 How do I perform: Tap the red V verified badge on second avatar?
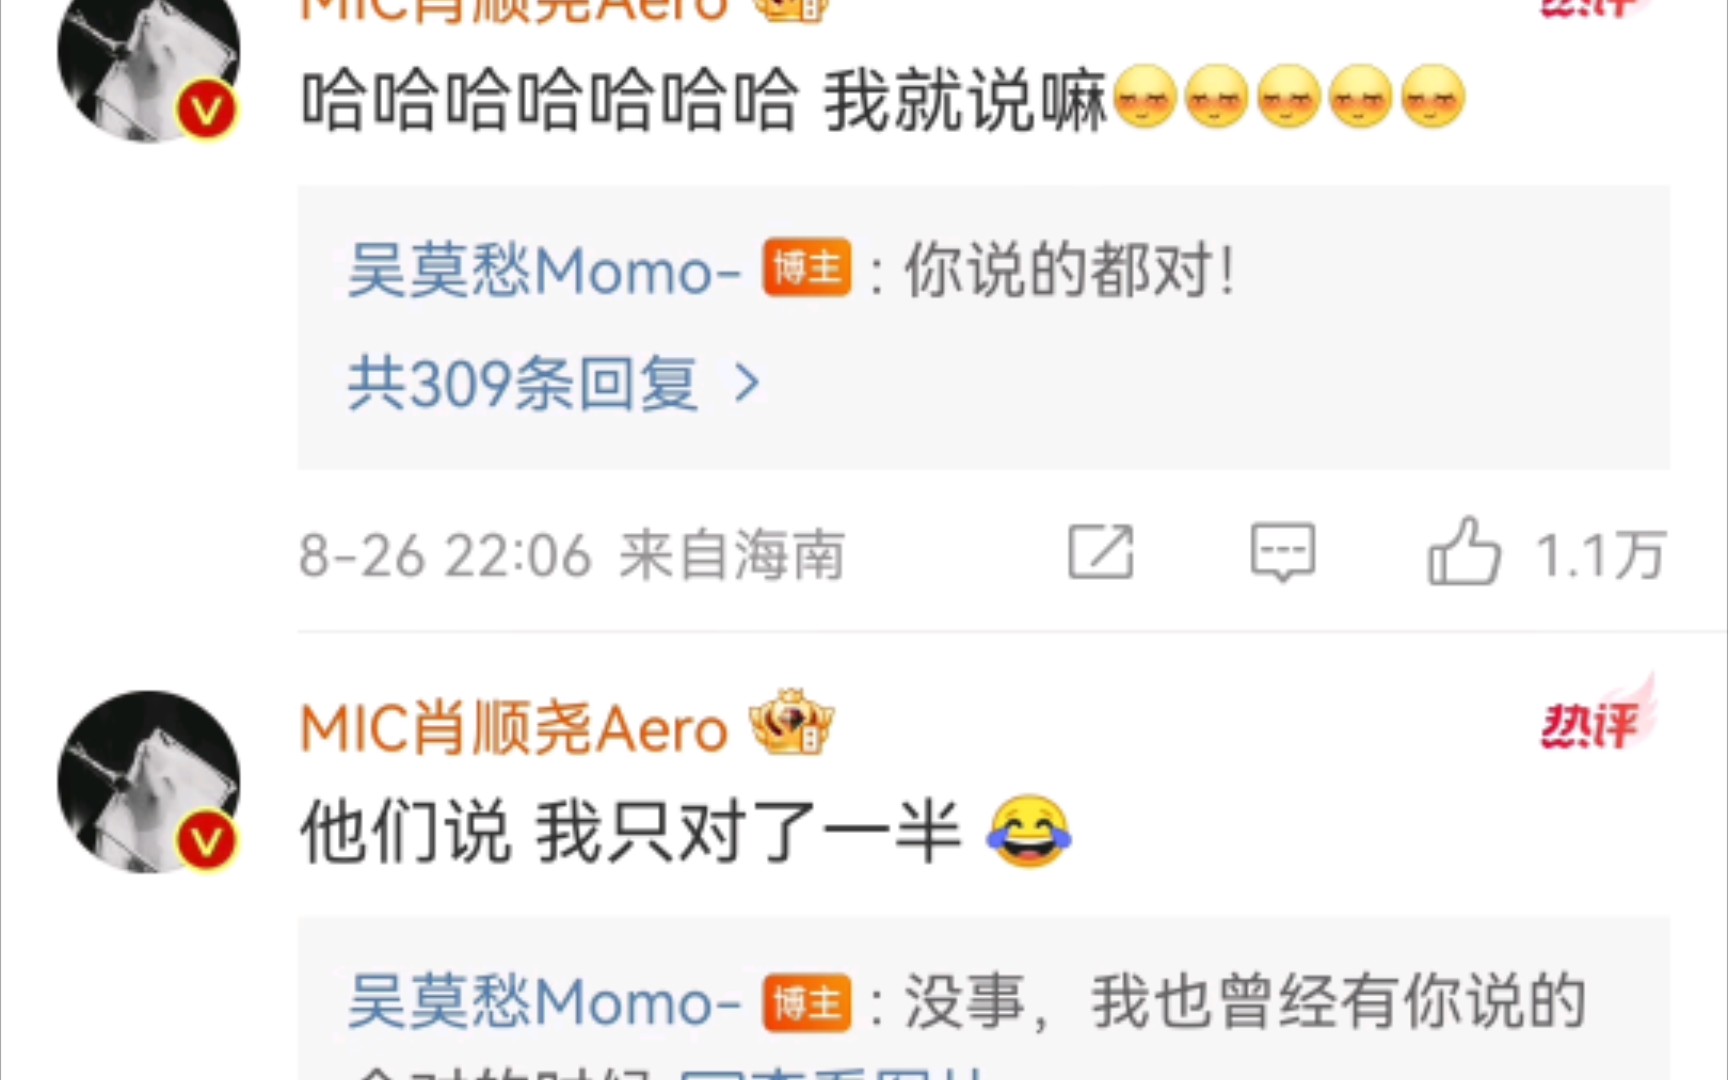[x=207, y=841]
